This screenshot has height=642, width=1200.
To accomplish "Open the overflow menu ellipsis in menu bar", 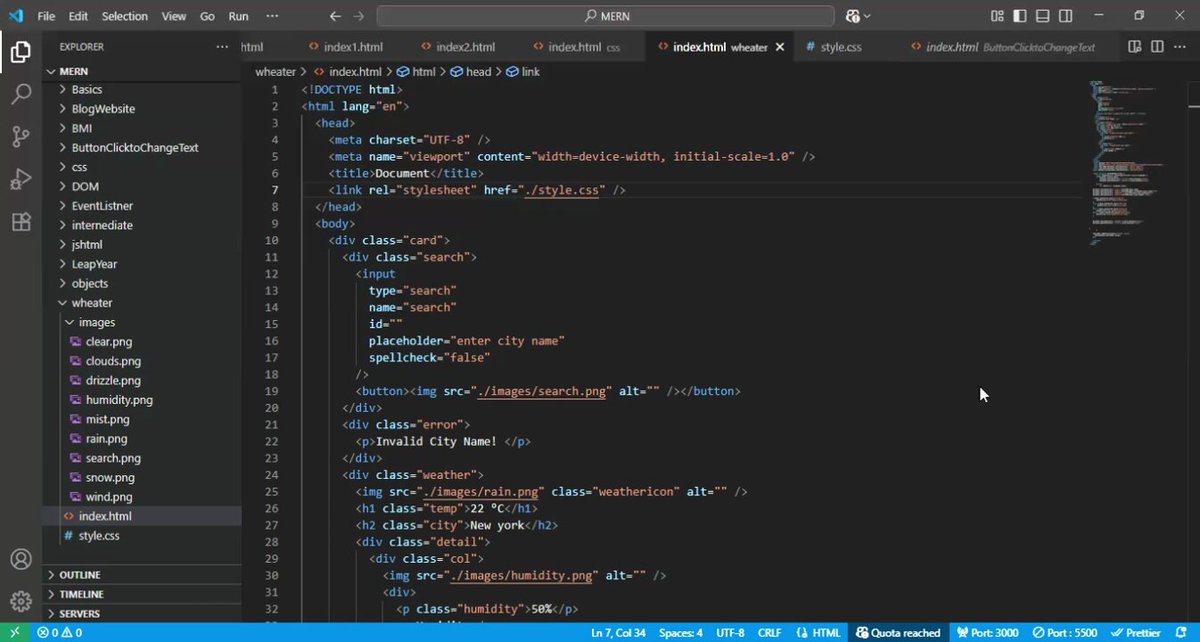I will point(273,16).
